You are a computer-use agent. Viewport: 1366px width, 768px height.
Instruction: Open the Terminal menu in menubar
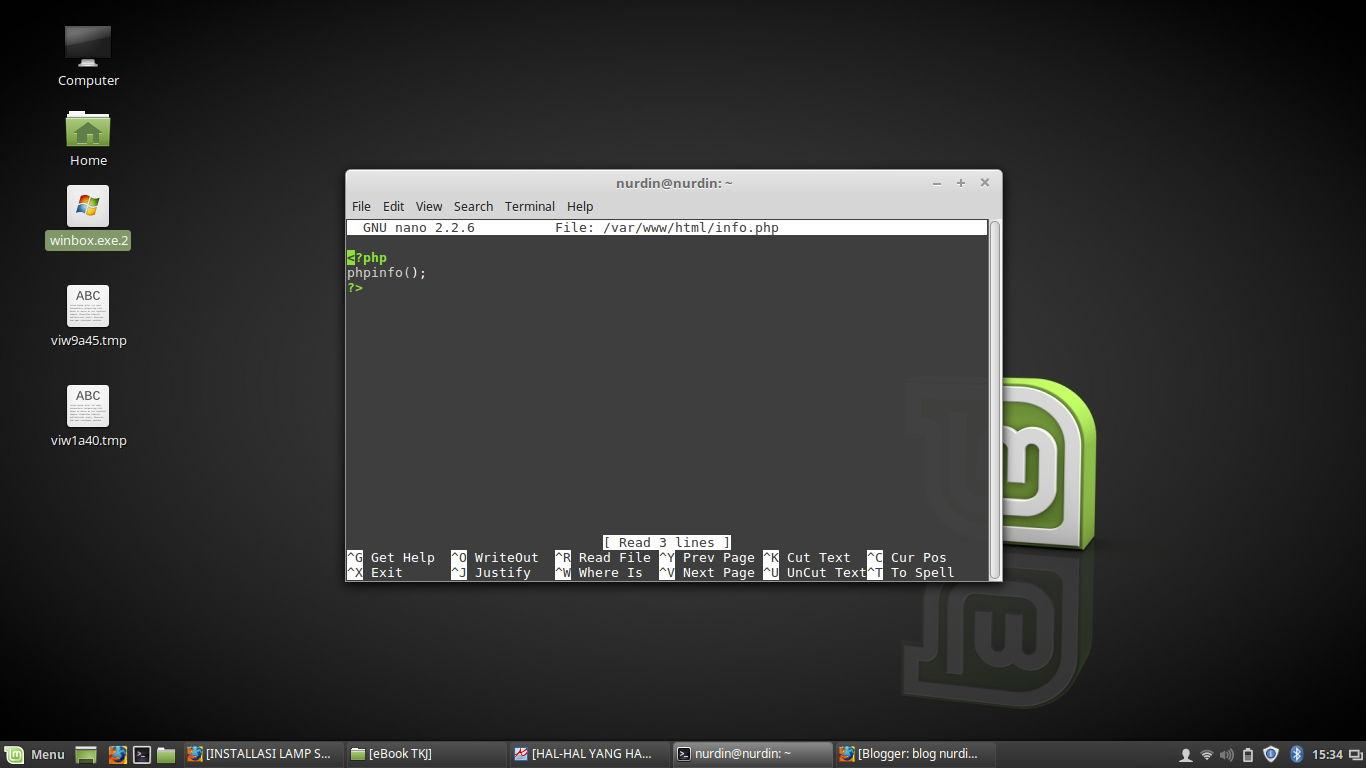530,206
